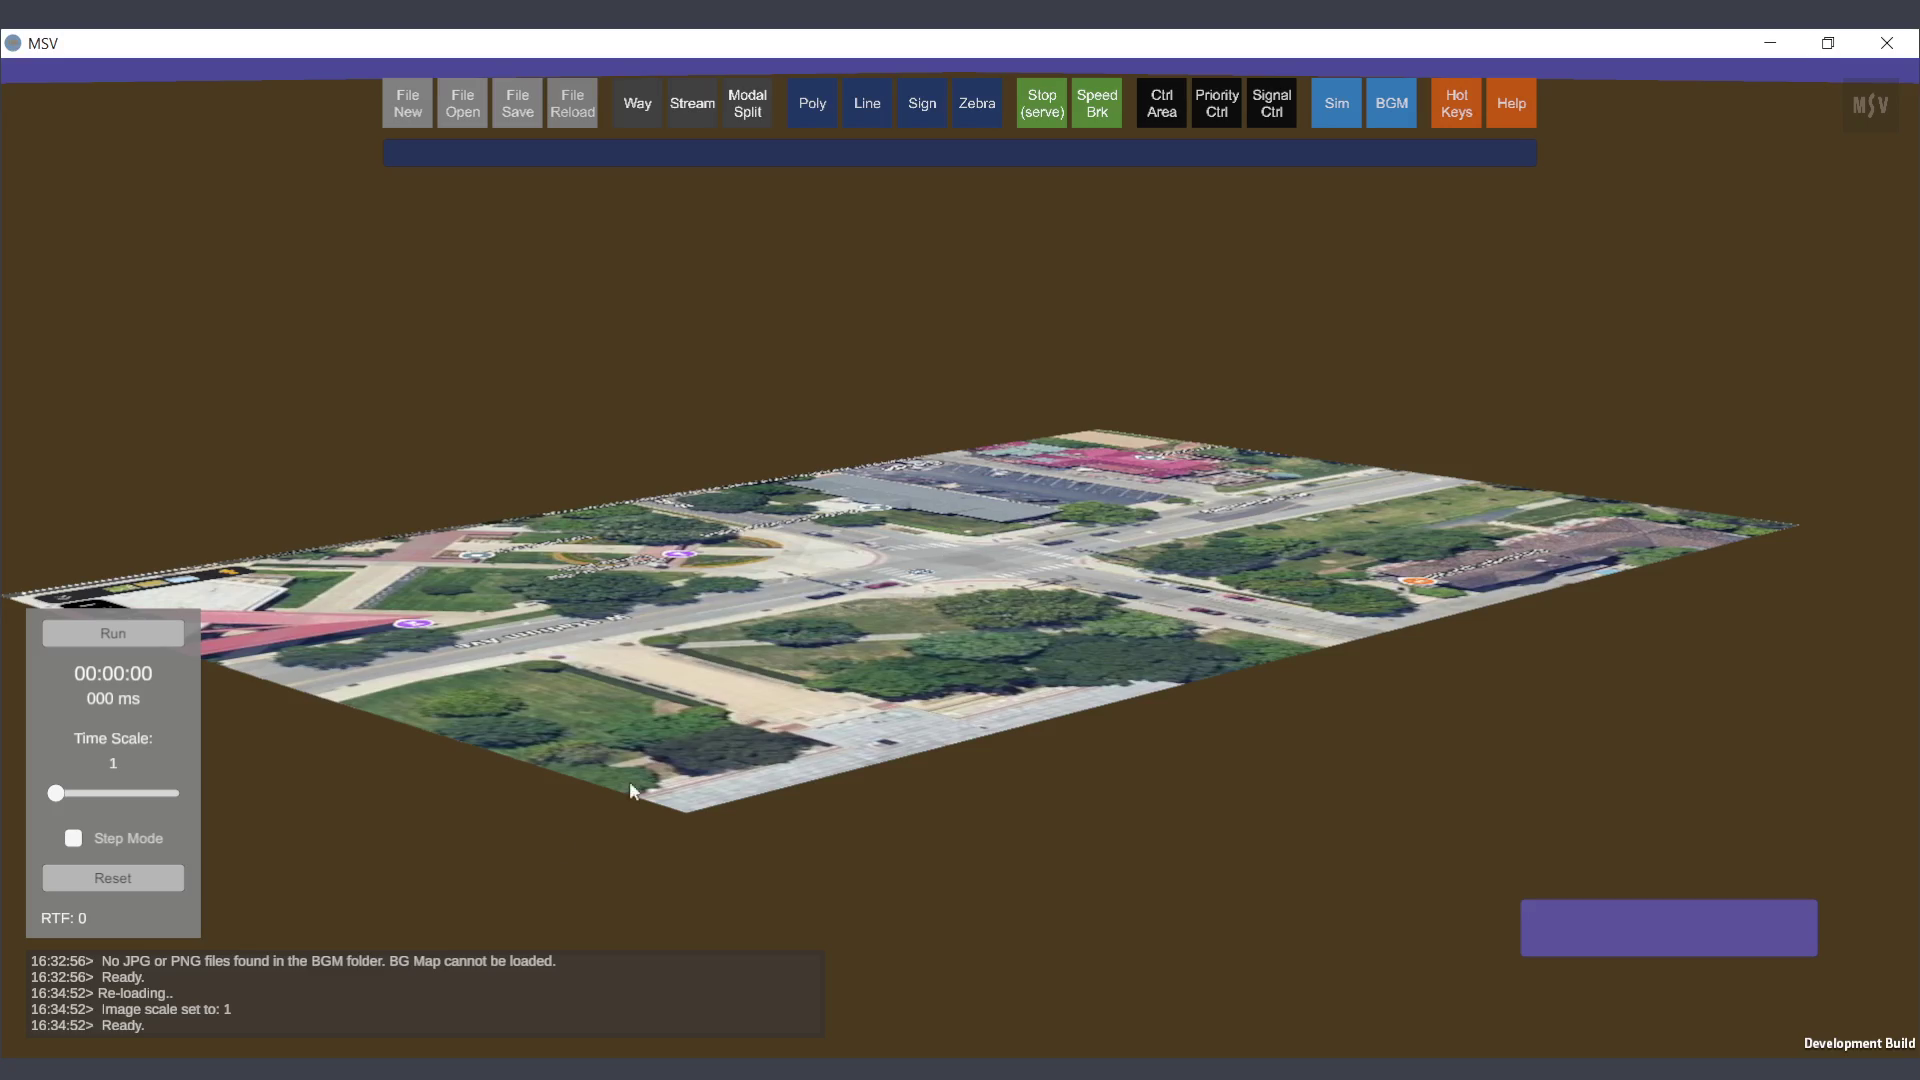Screen dimensions: 1920x1080
Task: Choose the Speed Brk tool
Action: 1097,103
